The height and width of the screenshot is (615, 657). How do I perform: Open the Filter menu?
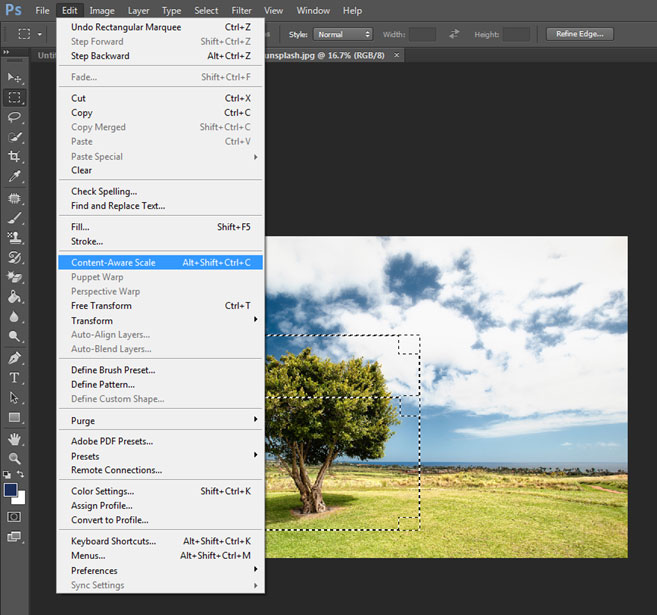point(241,10)
